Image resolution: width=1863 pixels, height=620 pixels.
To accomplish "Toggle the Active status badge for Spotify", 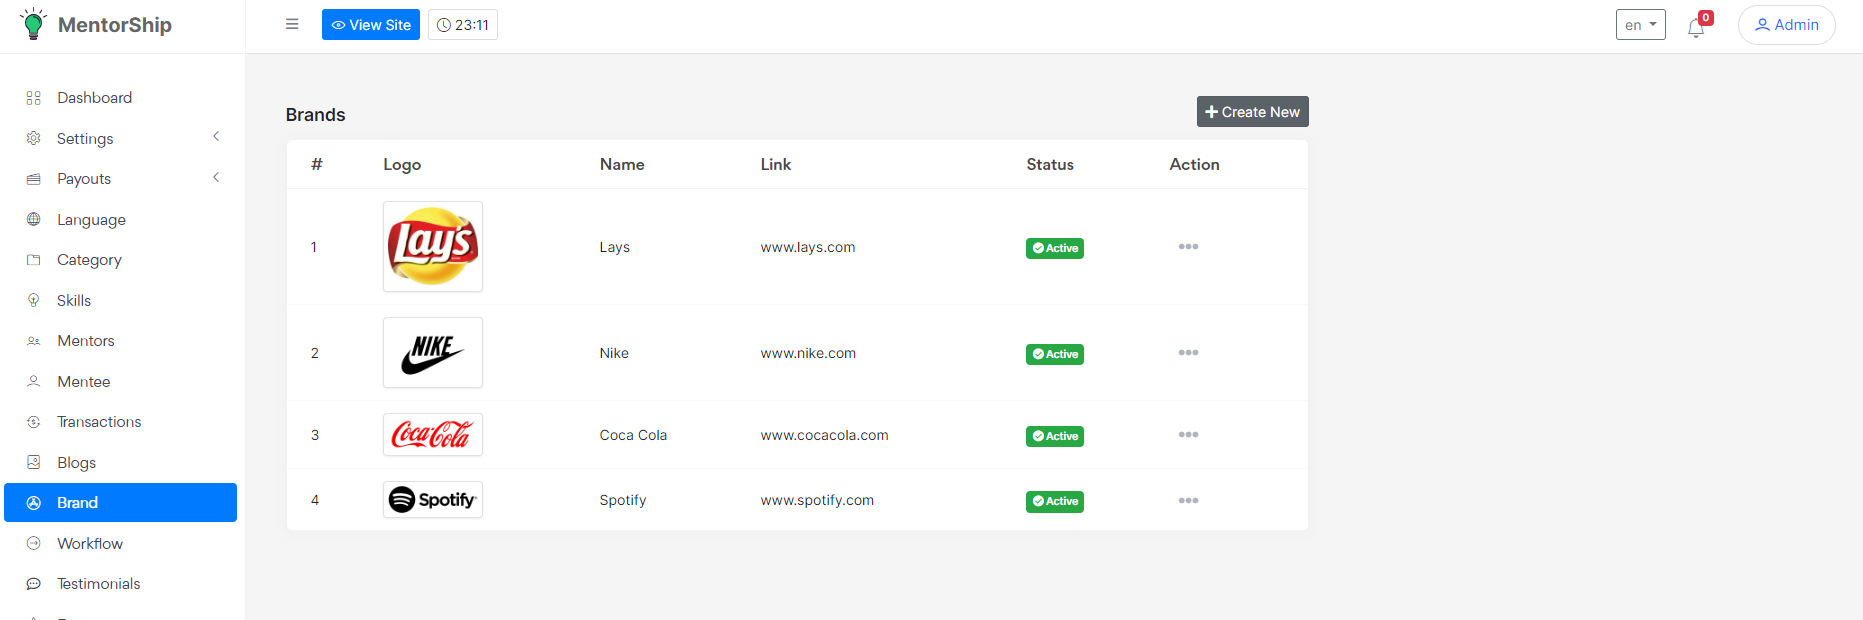I will 1054,501.
